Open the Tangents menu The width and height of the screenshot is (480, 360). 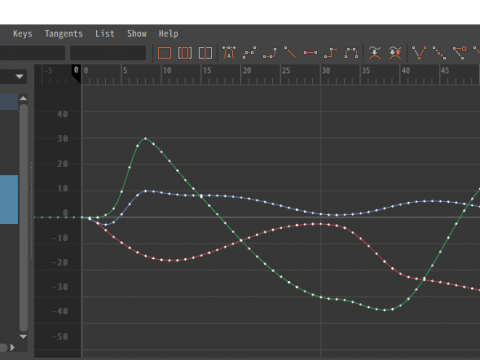pyautogui.click(x=64, y=34)
